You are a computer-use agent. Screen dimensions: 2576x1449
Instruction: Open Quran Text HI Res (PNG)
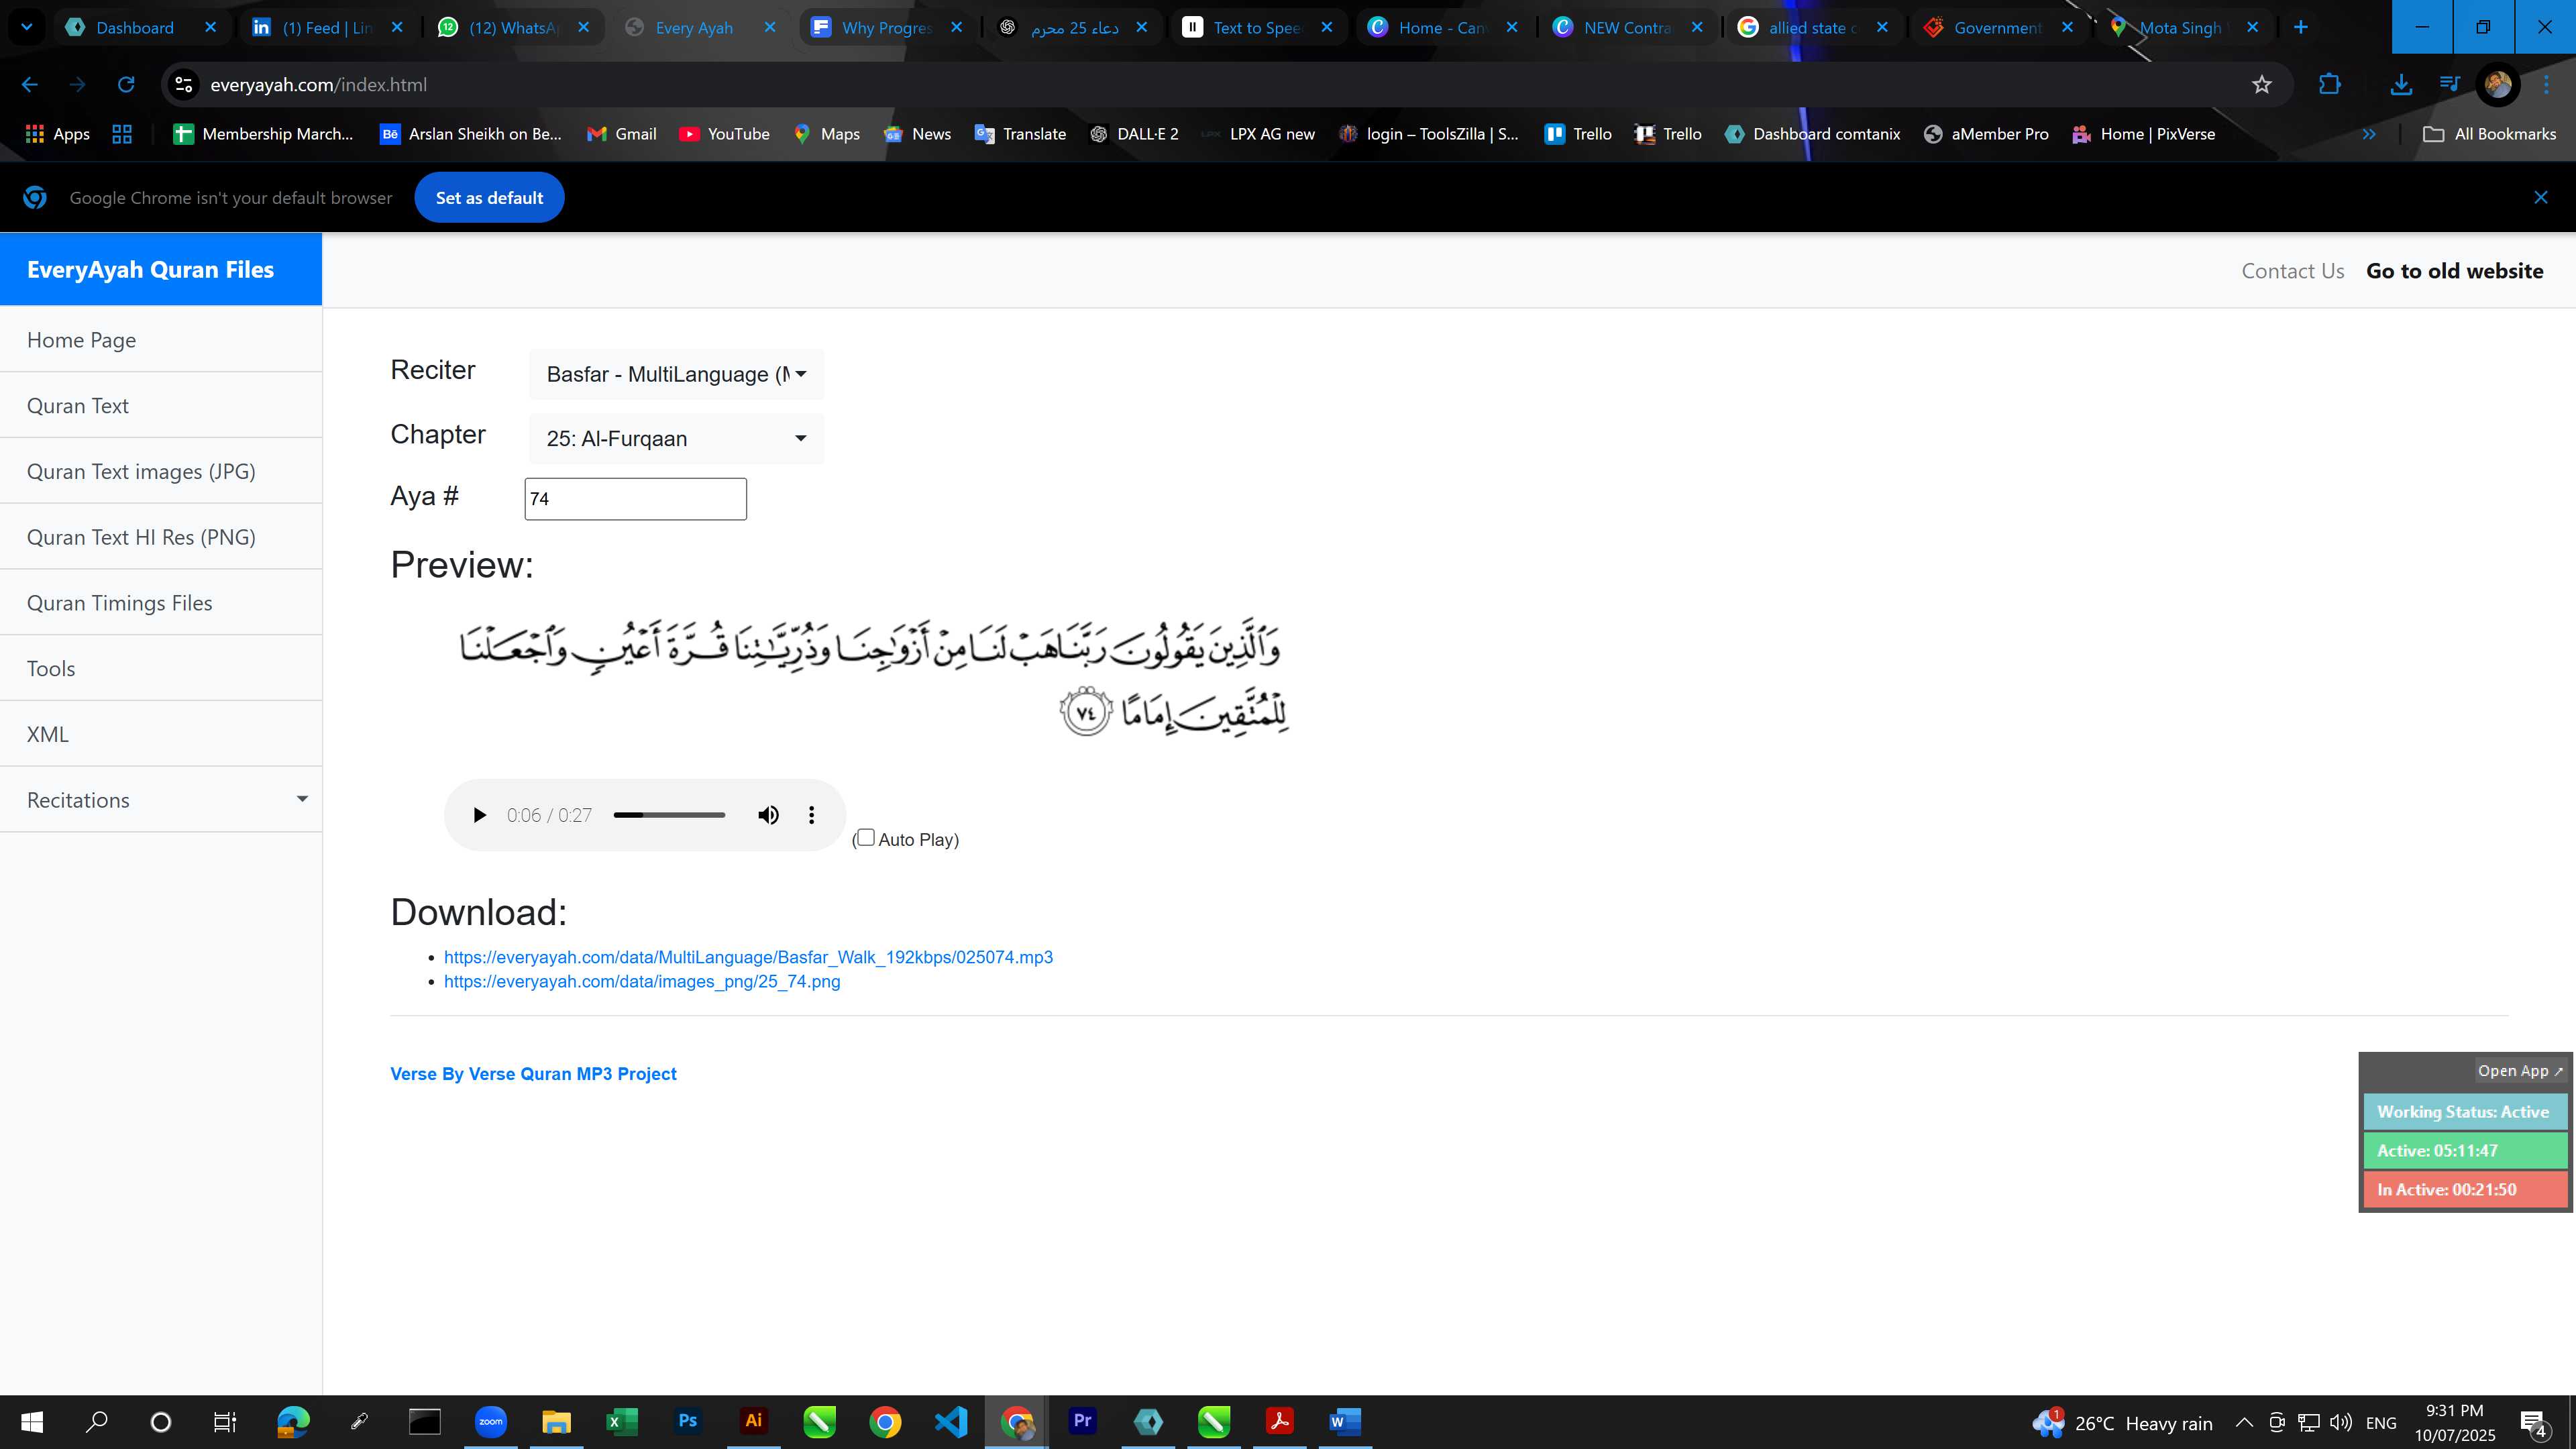click(x=161, y=537)
